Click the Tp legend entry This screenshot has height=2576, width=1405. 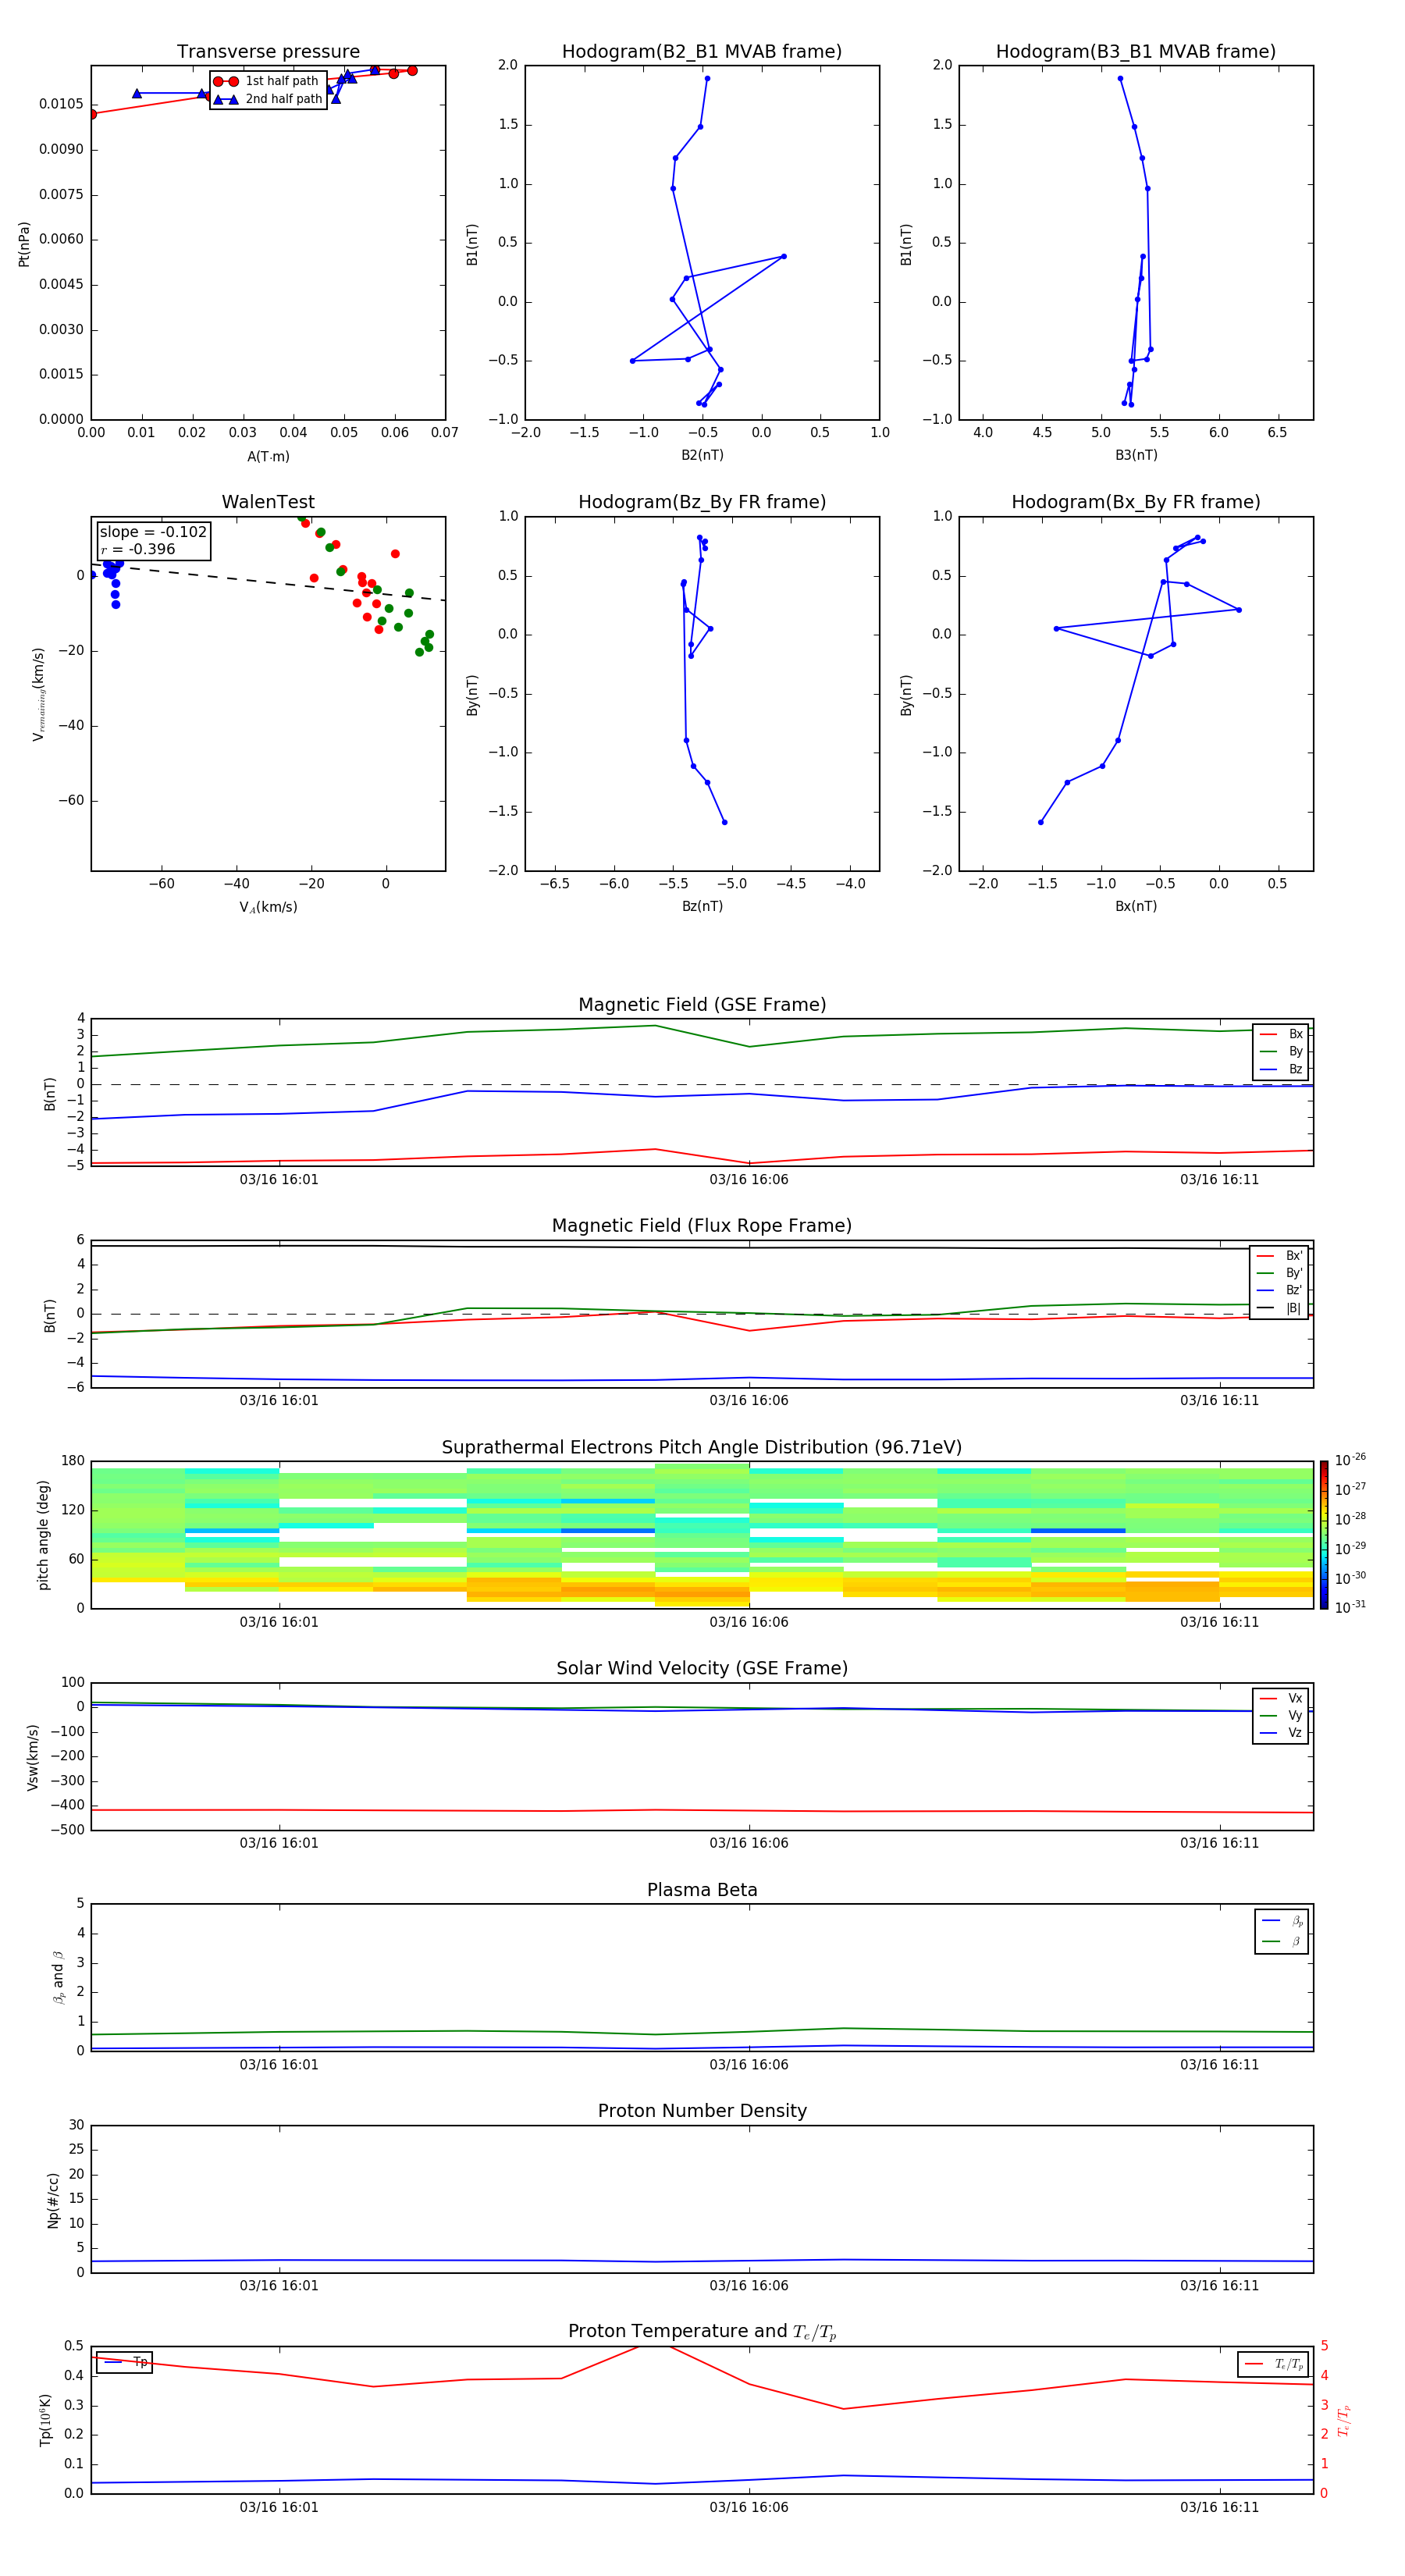(x=126, y=2362)
